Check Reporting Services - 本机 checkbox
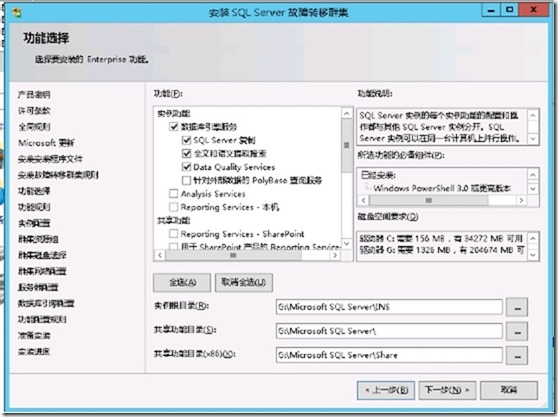558x417 pixels. (x=173, y=207)
